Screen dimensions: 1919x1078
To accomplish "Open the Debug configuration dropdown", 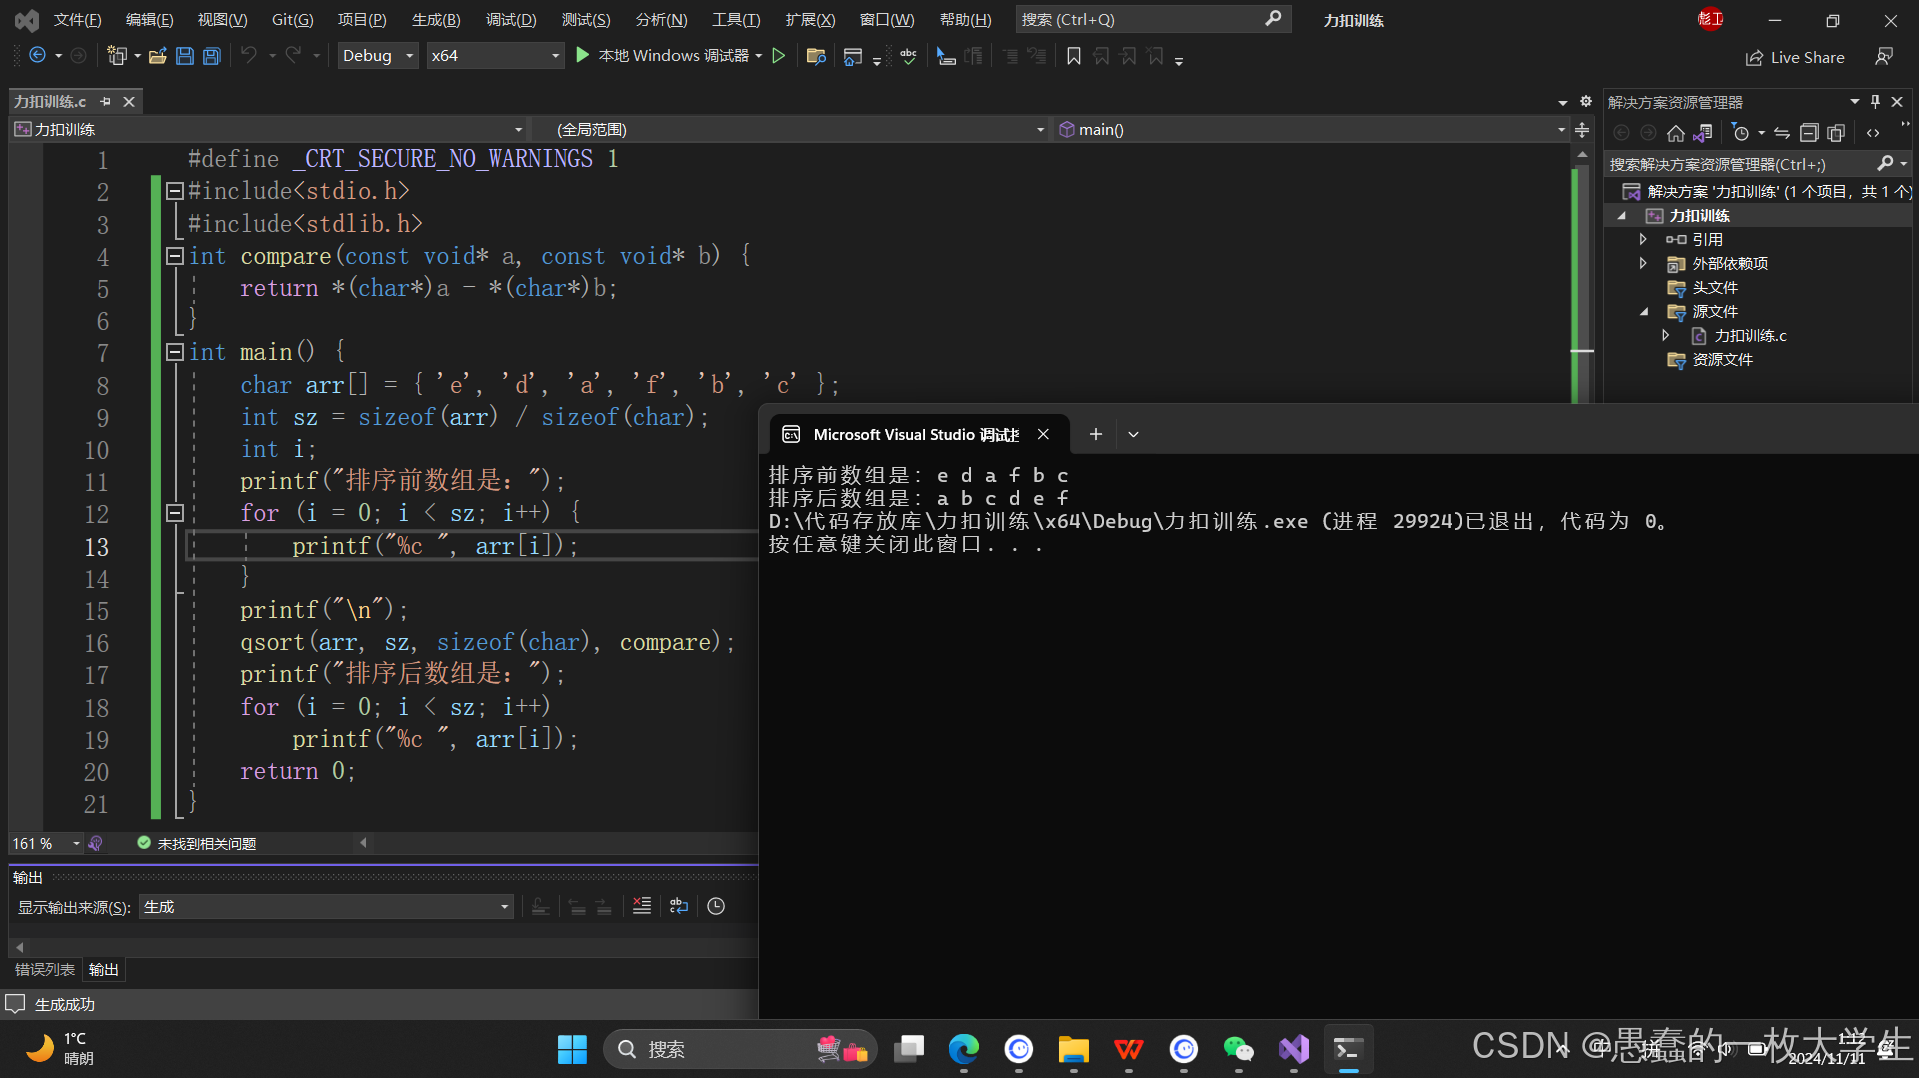I will 378,56.
